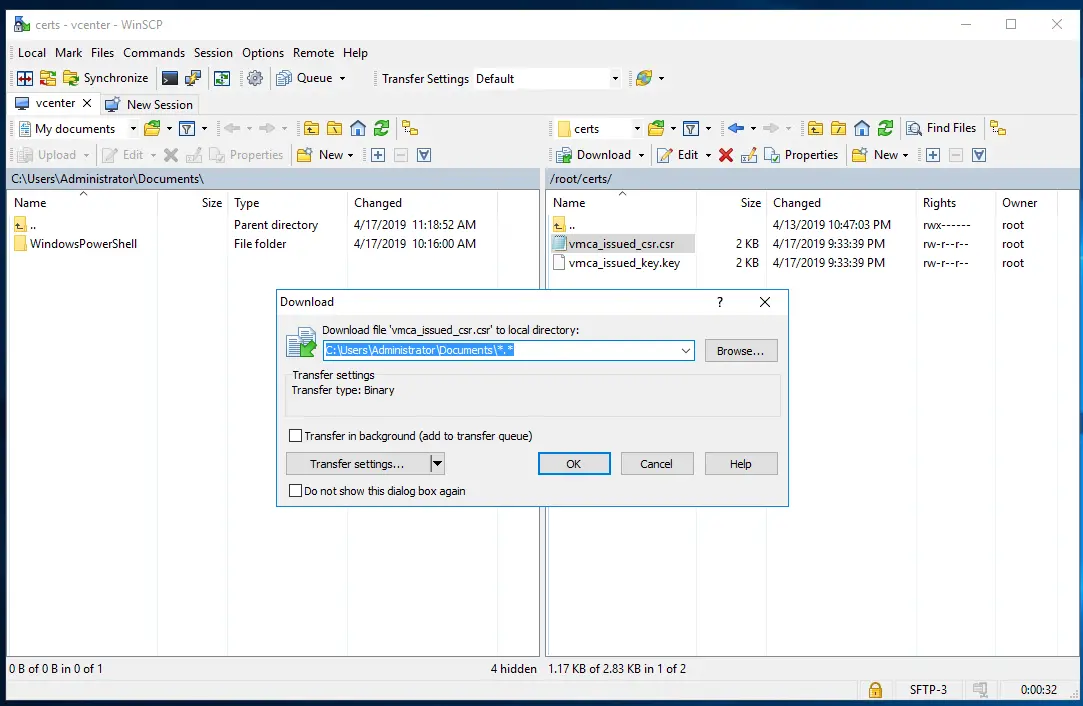Viewport: 1083px width, 706px height.
Task: Click local panel filter icon
Action: tap(187, 128)
